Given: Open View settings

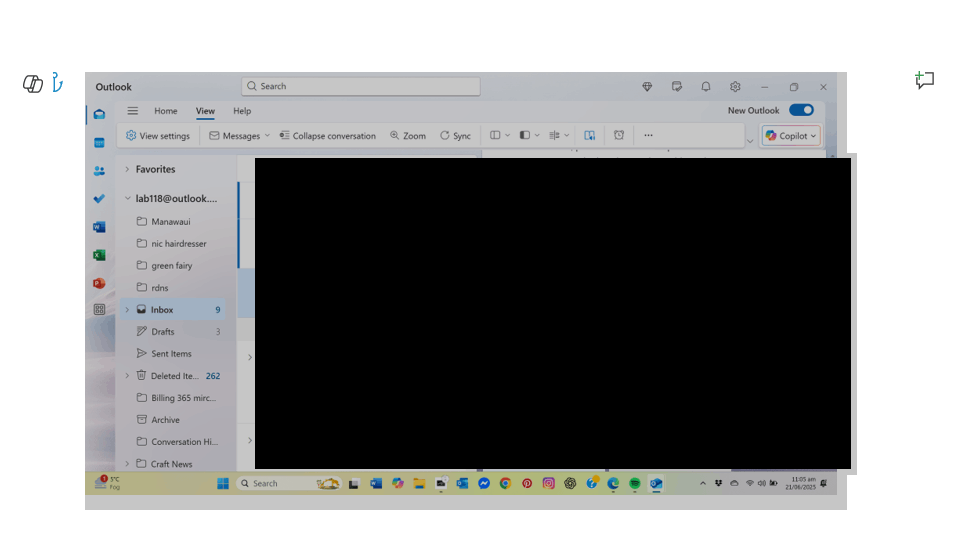Looking at the screenshot, I should click(158, 136).
